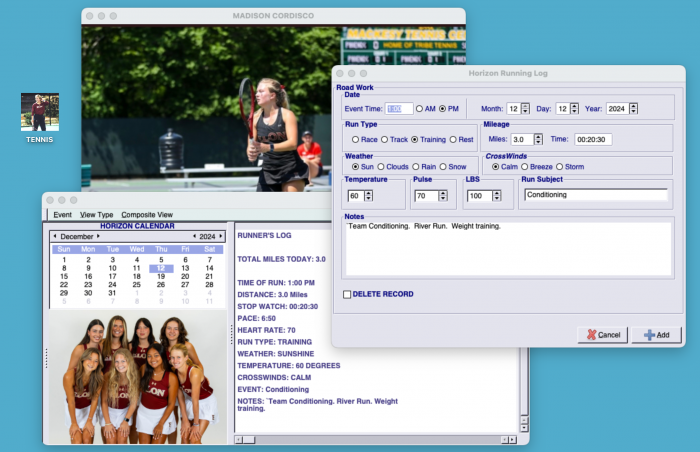Advance calendar to next year
The width and height of the screenshot is (700, 452).
[222, 236]
